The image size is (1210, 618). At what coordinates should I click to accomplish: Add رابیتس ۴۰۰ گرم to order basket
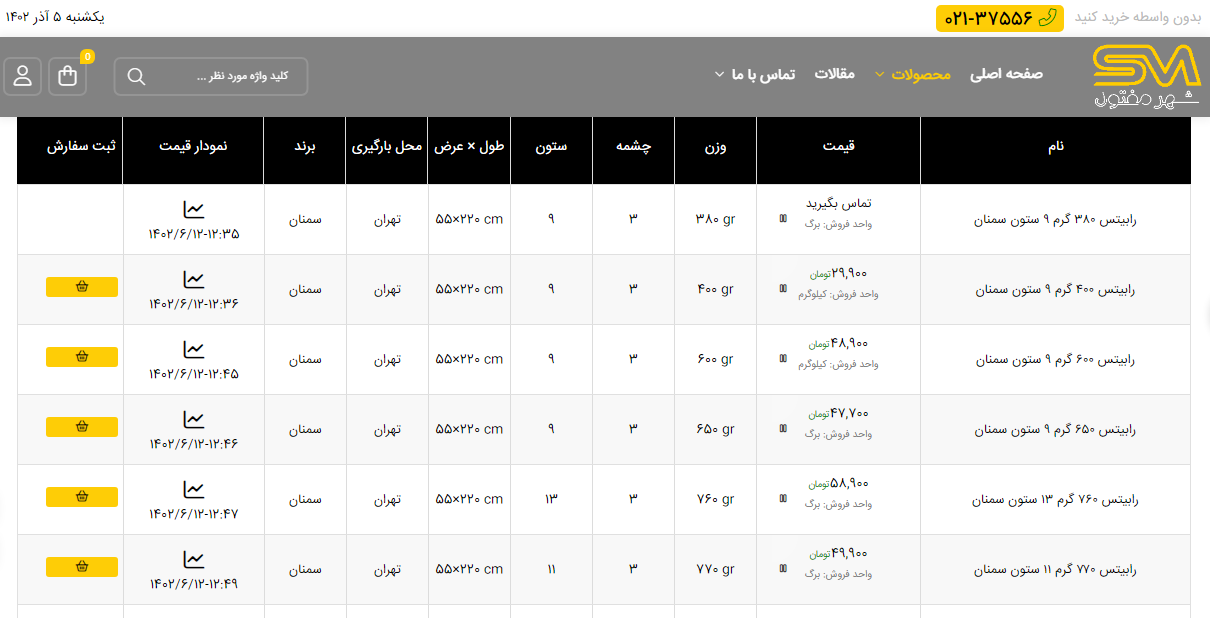pyautogui.click(x=82, y=287)
